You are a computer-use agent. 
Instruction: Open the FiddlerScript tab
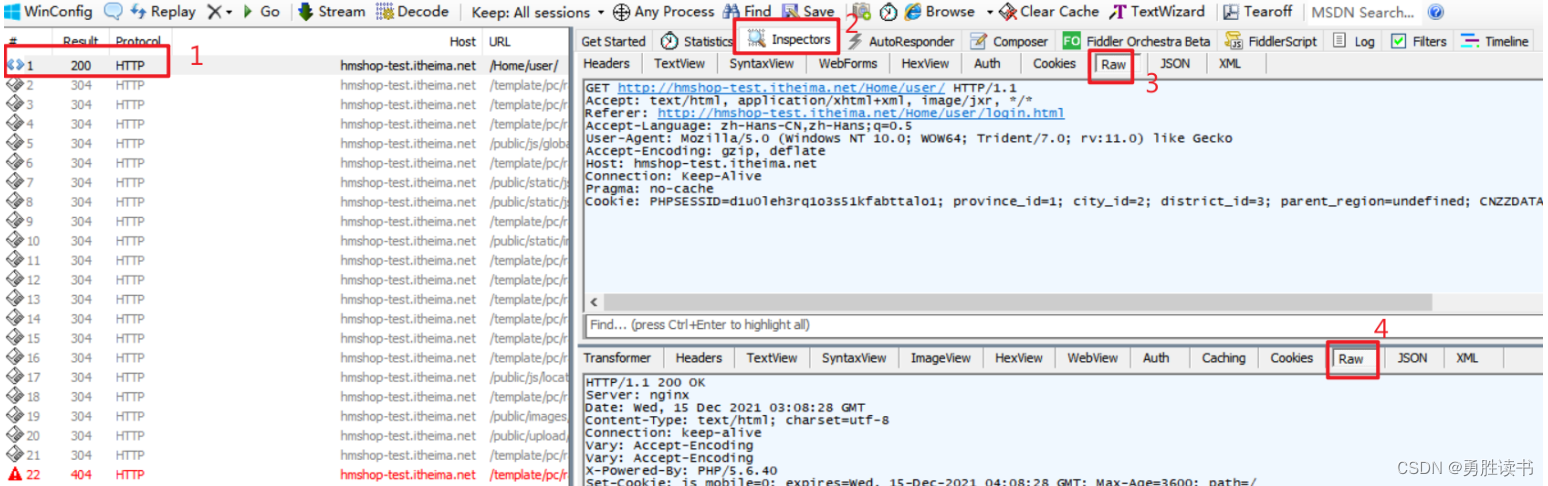click(1270, 41)
